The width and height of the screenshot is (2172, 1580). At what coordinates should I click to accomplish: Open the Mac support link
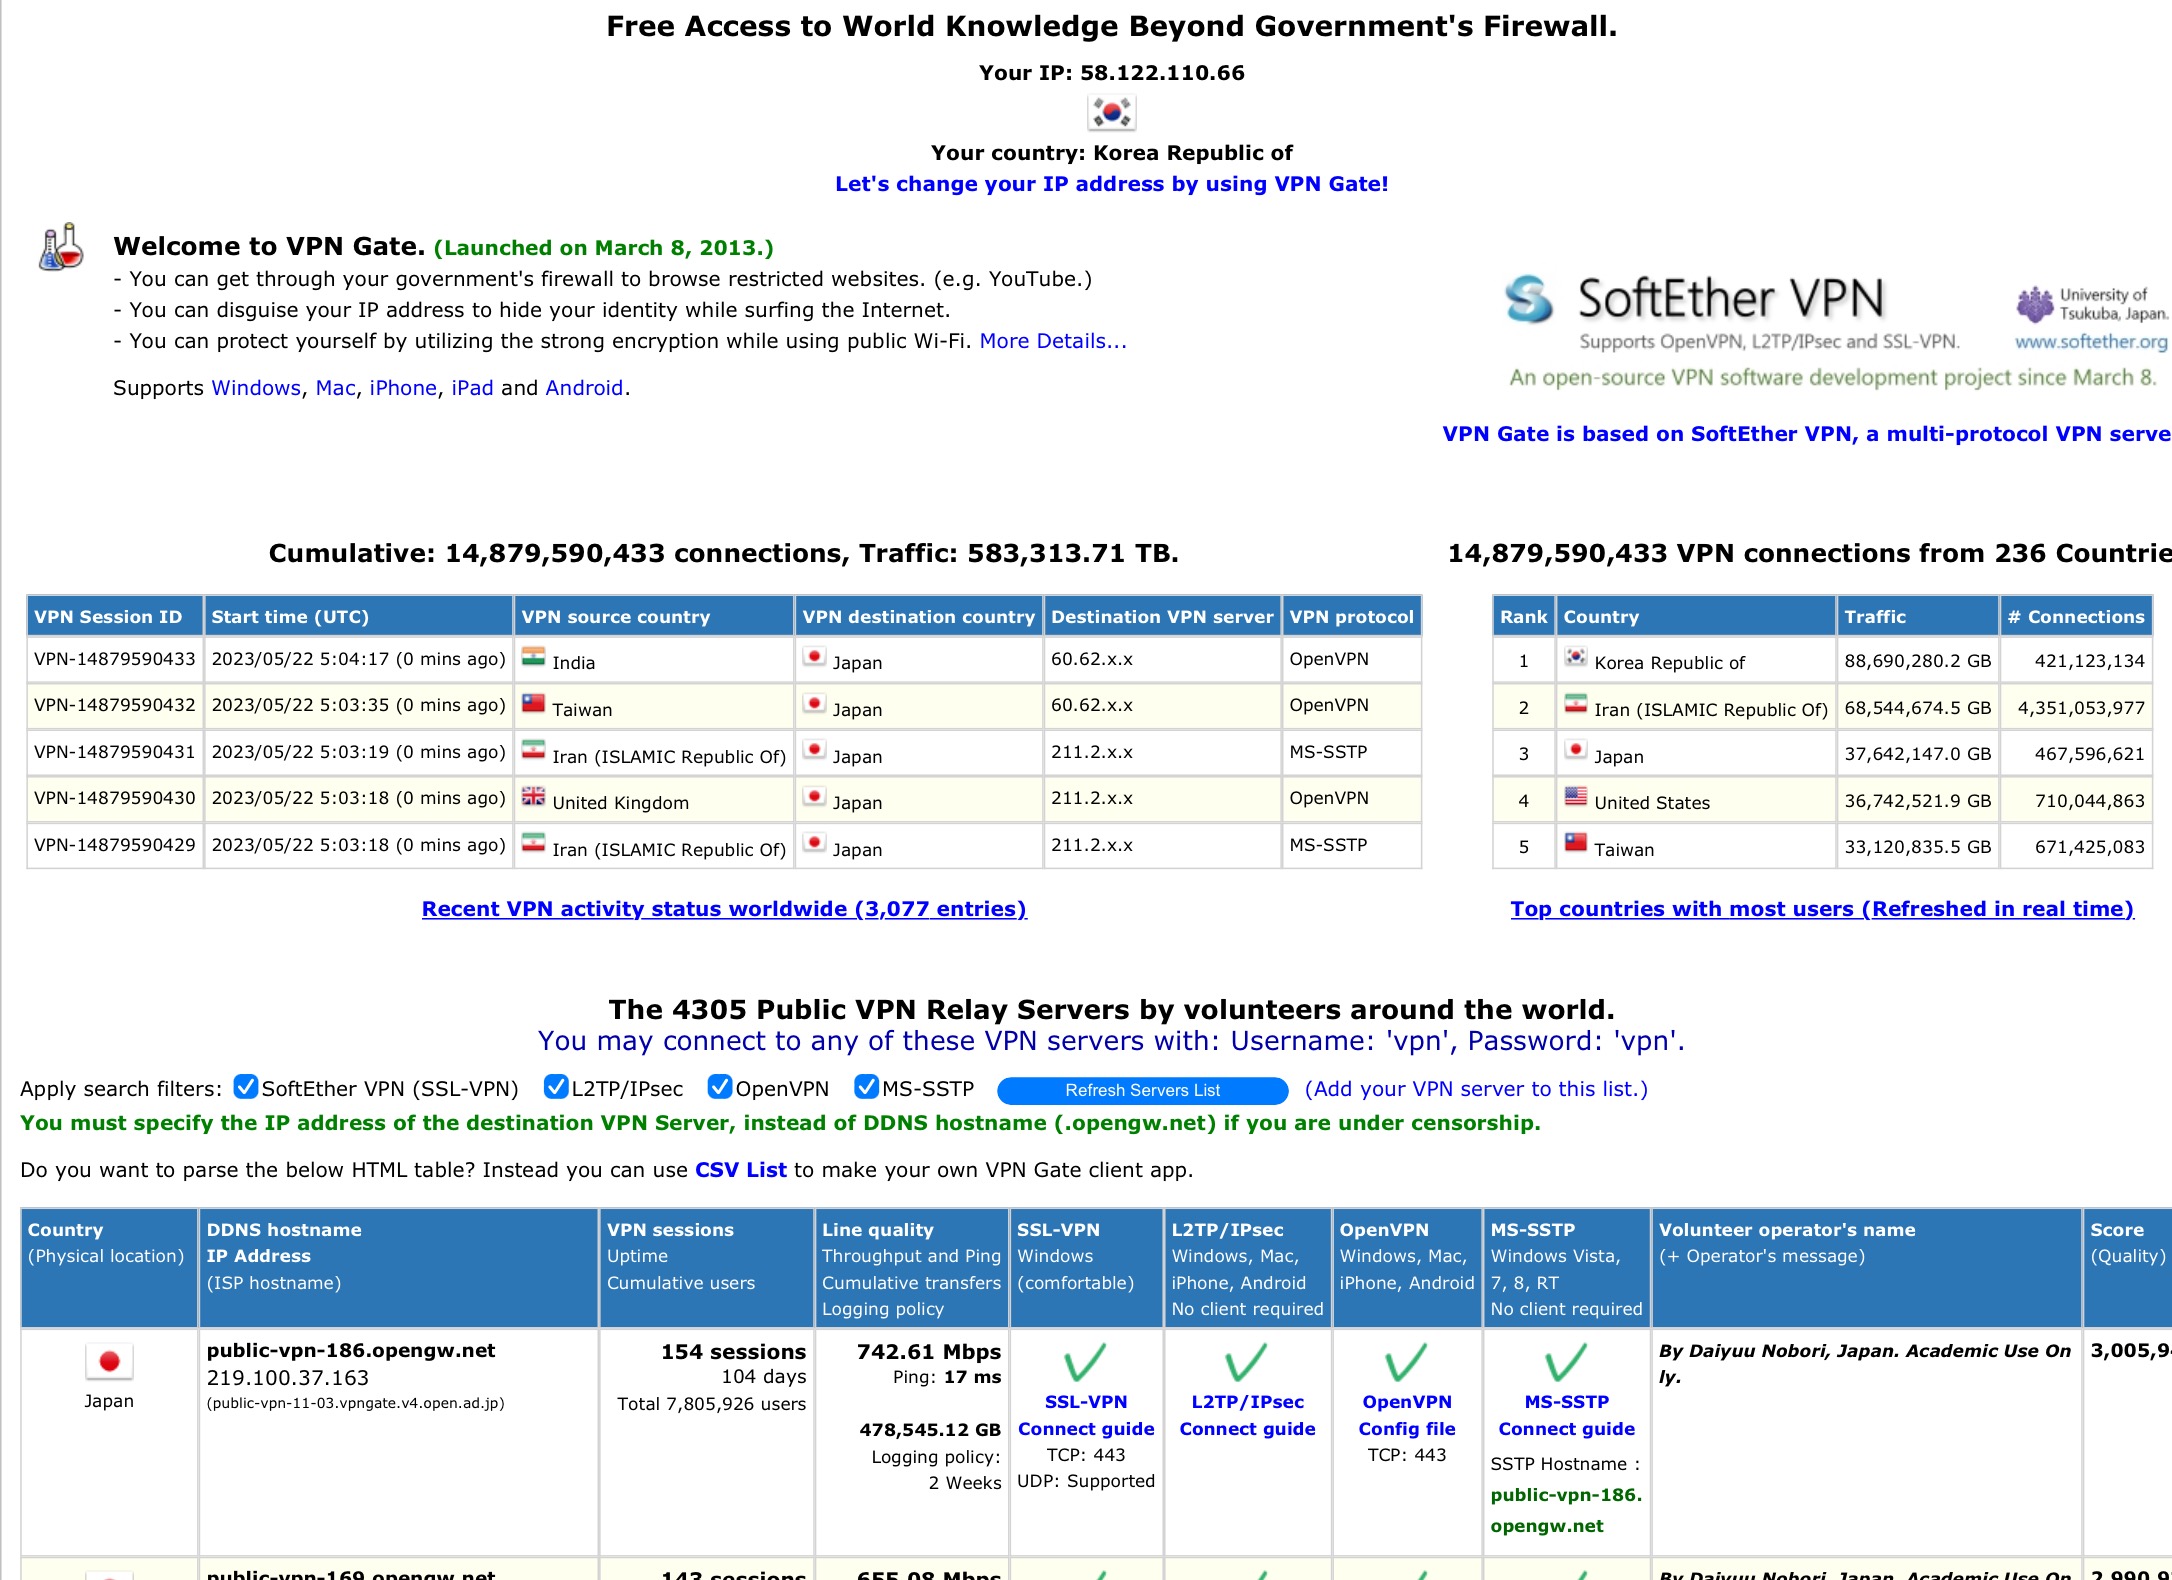336,388
